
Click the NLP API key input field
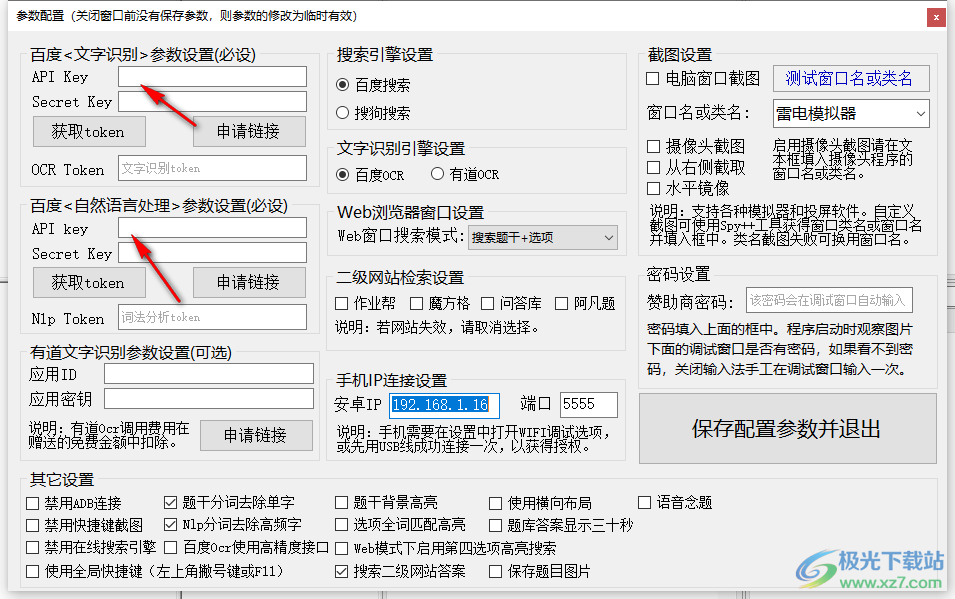(212, 228)
